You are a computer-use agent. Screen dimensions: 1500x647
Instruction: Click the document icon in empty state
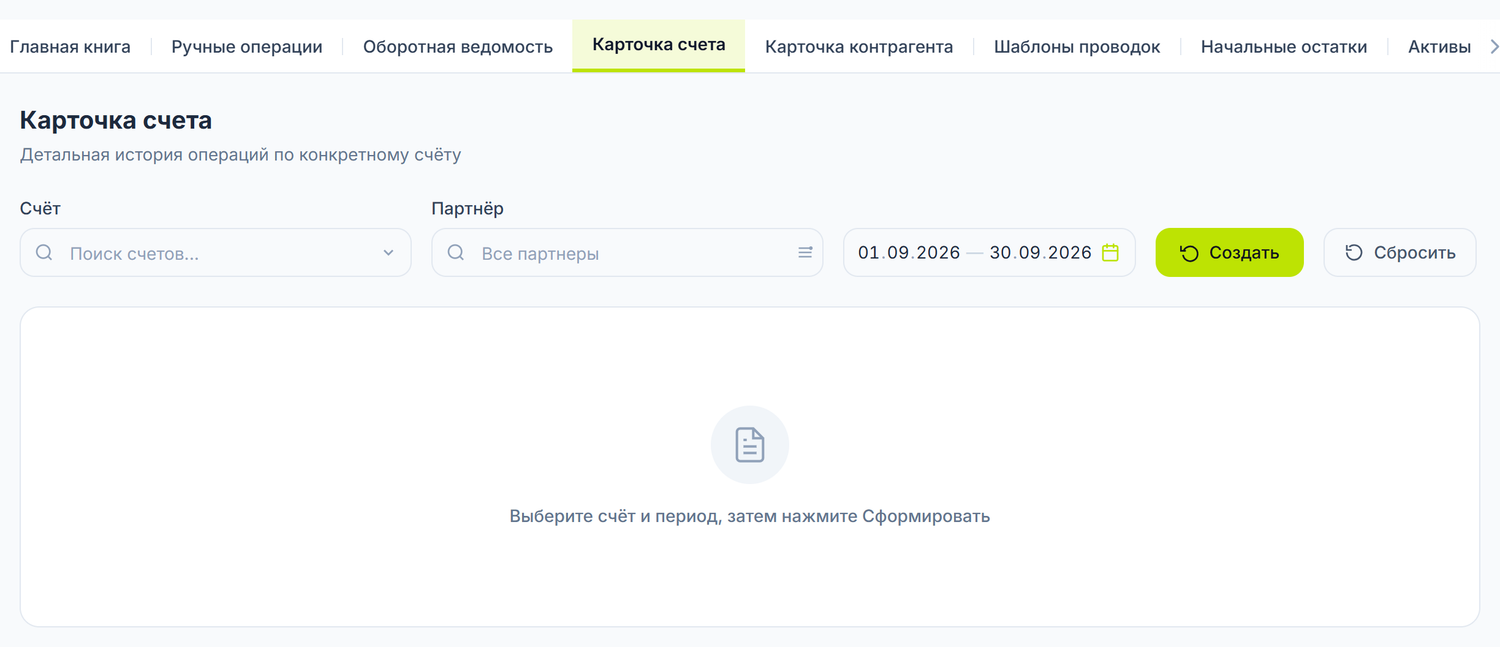pos(750,445)
